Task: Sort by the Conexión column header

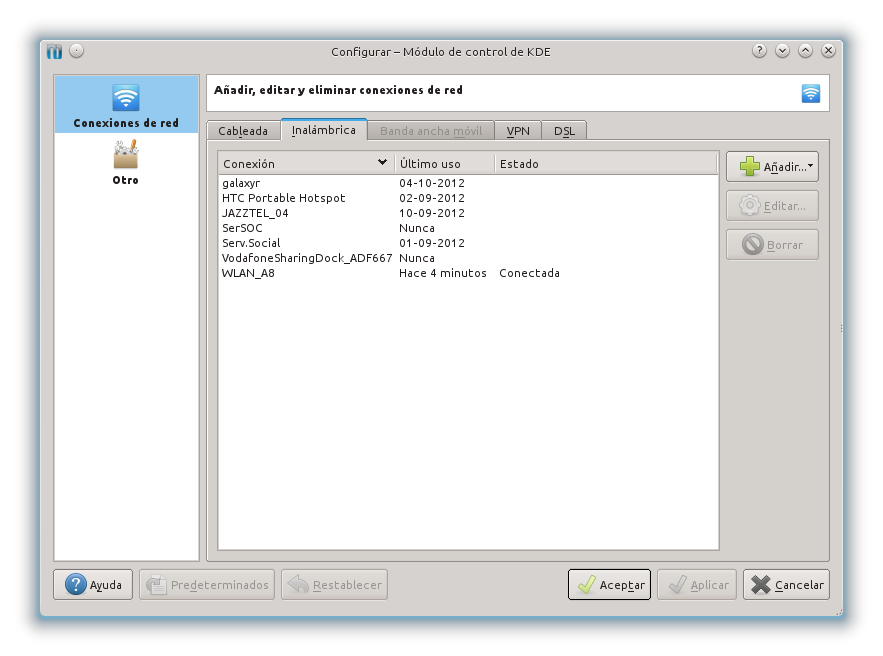Action: click(306, 164)
